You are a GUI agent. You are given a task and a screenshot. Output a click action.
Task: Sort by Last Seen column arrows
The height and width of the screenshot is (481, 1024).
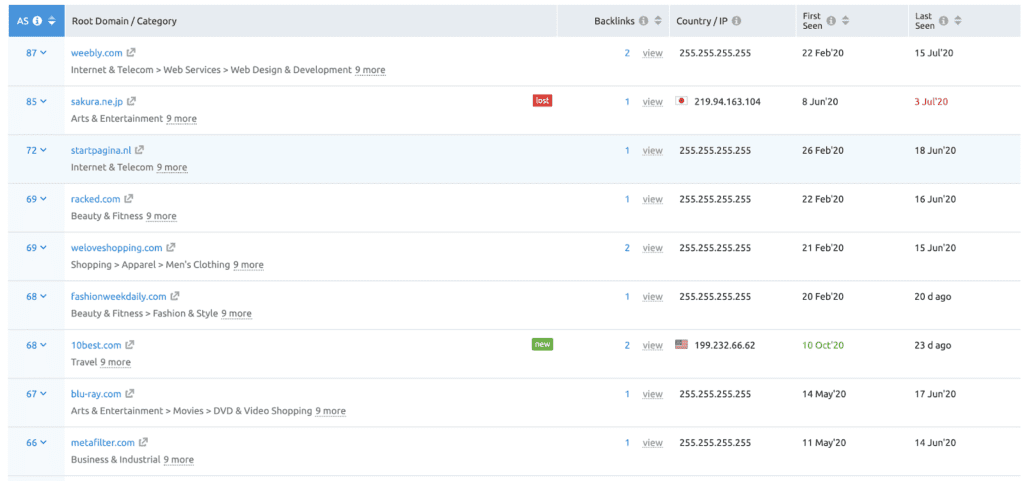tap(957, 21)
